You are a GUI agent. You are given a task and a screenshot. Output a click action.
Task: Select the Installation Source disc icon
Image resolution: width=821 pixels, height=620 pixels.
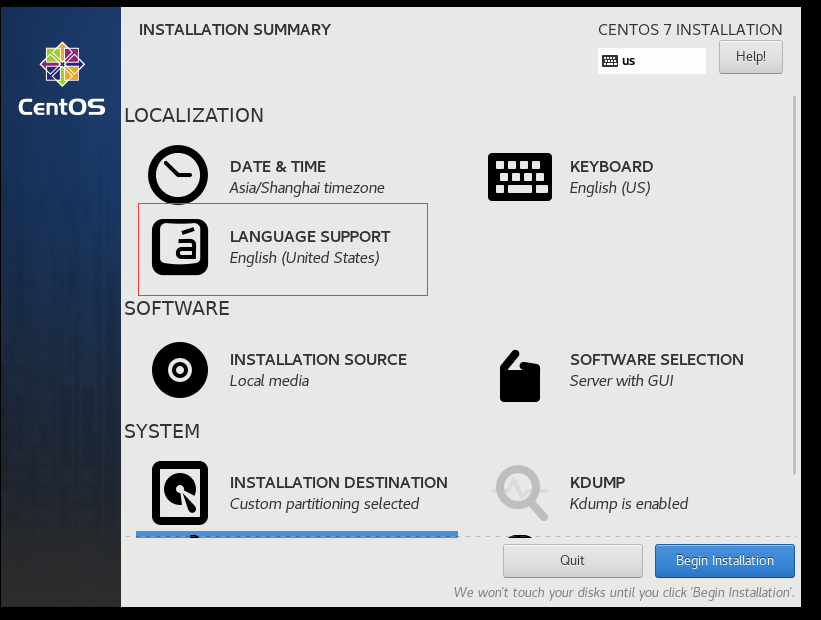pos(180,370)
